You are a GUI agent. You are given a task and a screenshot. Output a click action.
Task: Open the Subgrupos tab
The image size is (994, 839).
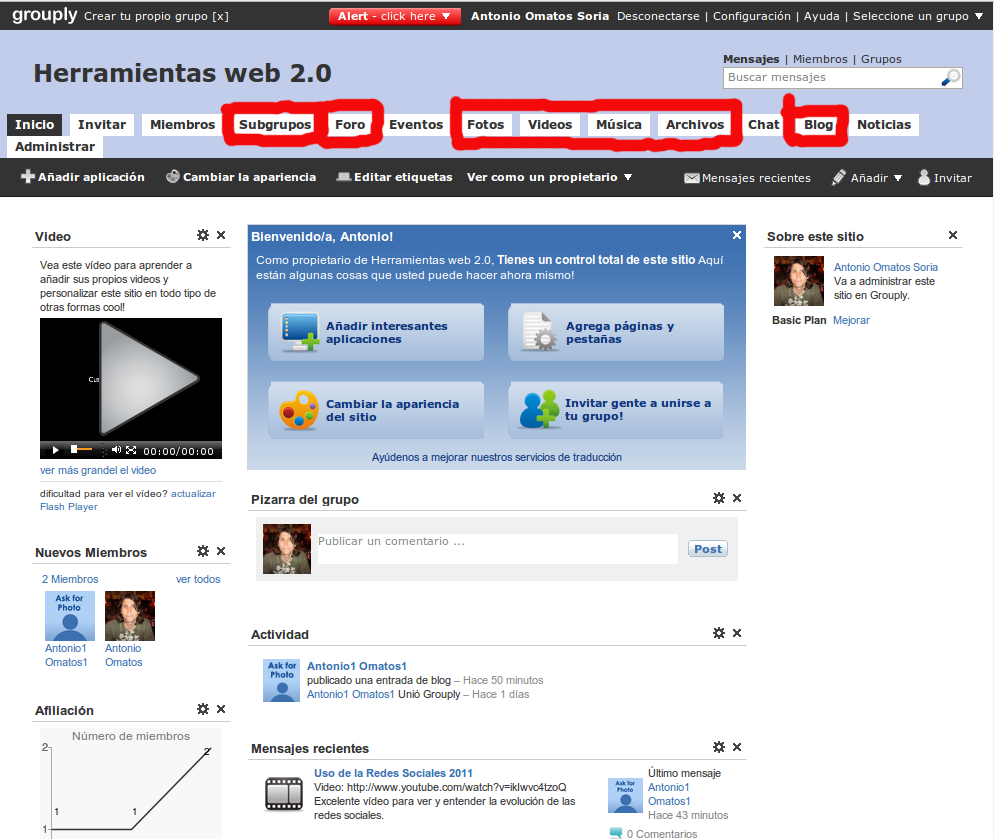tap(275, 124)
